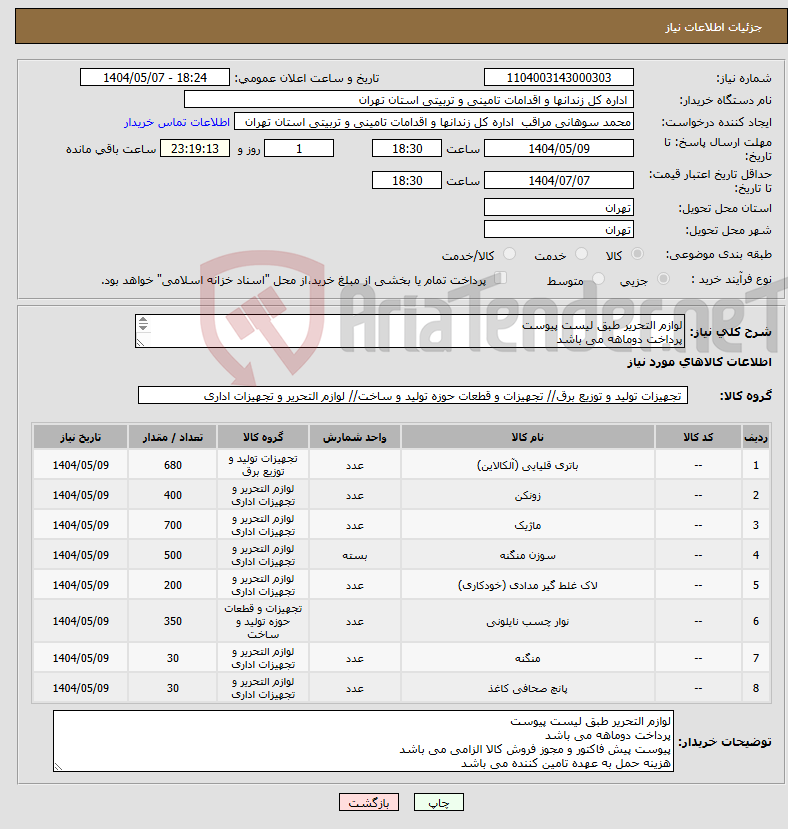Image resolution: width=788 pixels, height=829 pixels.
Task: Click the ردیف column header
Action: click(x=756, y=437)
